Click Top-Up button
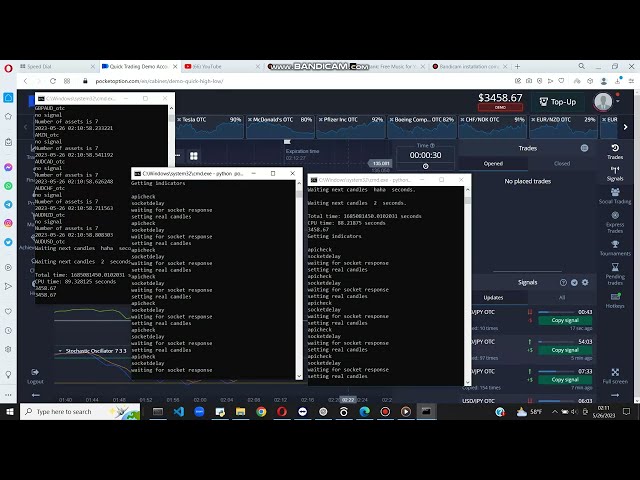The height and width of the screenshot is (480, 640). pyautogui.click(x=558, y=102)
